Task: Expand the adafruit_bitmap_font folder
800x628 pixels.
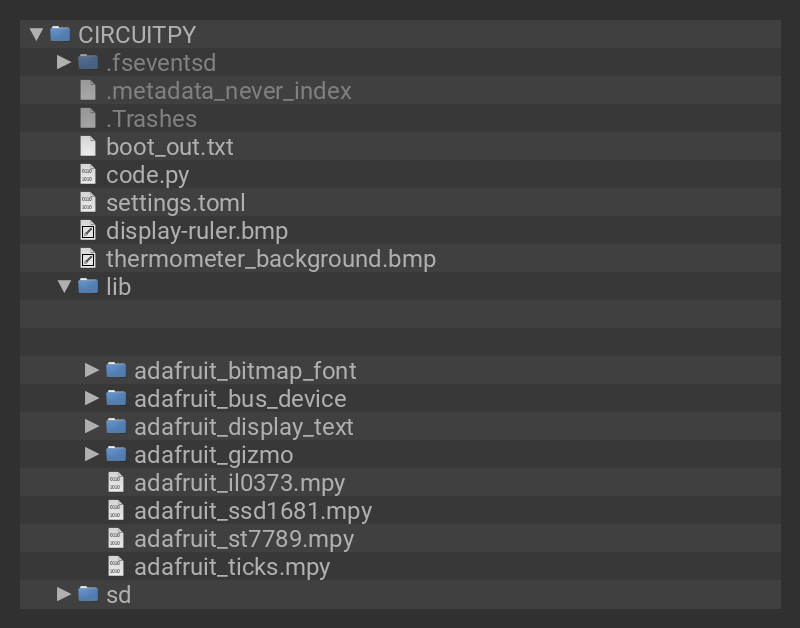Action: [x=92, y=370]
